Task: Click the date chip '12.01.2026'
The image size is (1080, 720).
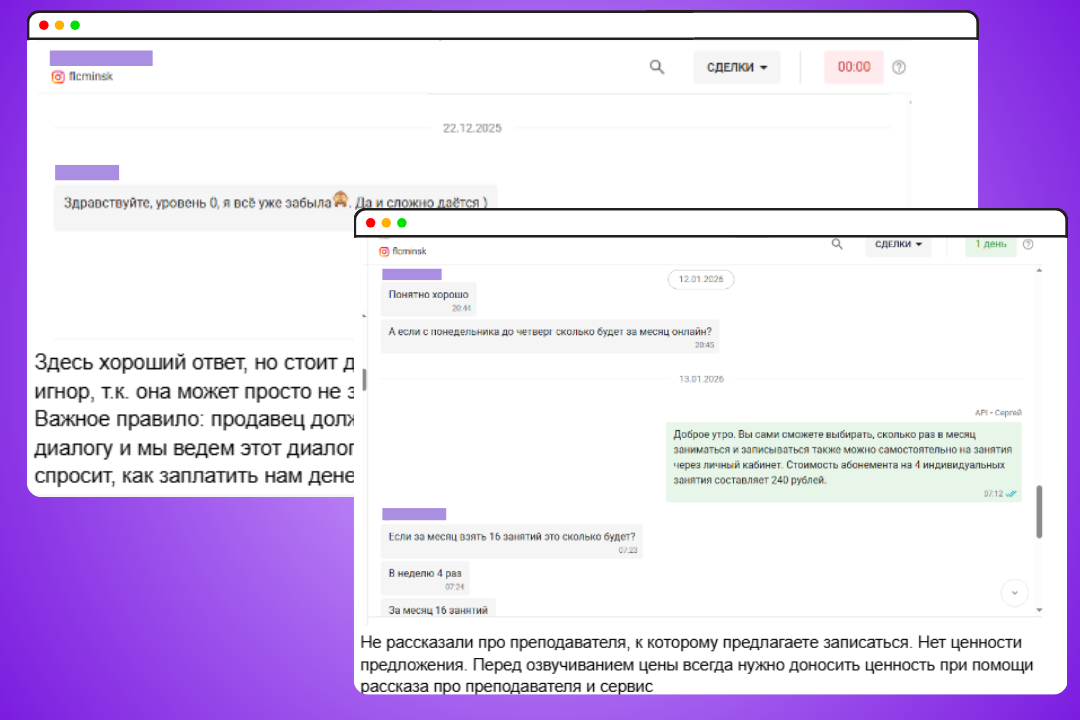Action: point(700,279)
